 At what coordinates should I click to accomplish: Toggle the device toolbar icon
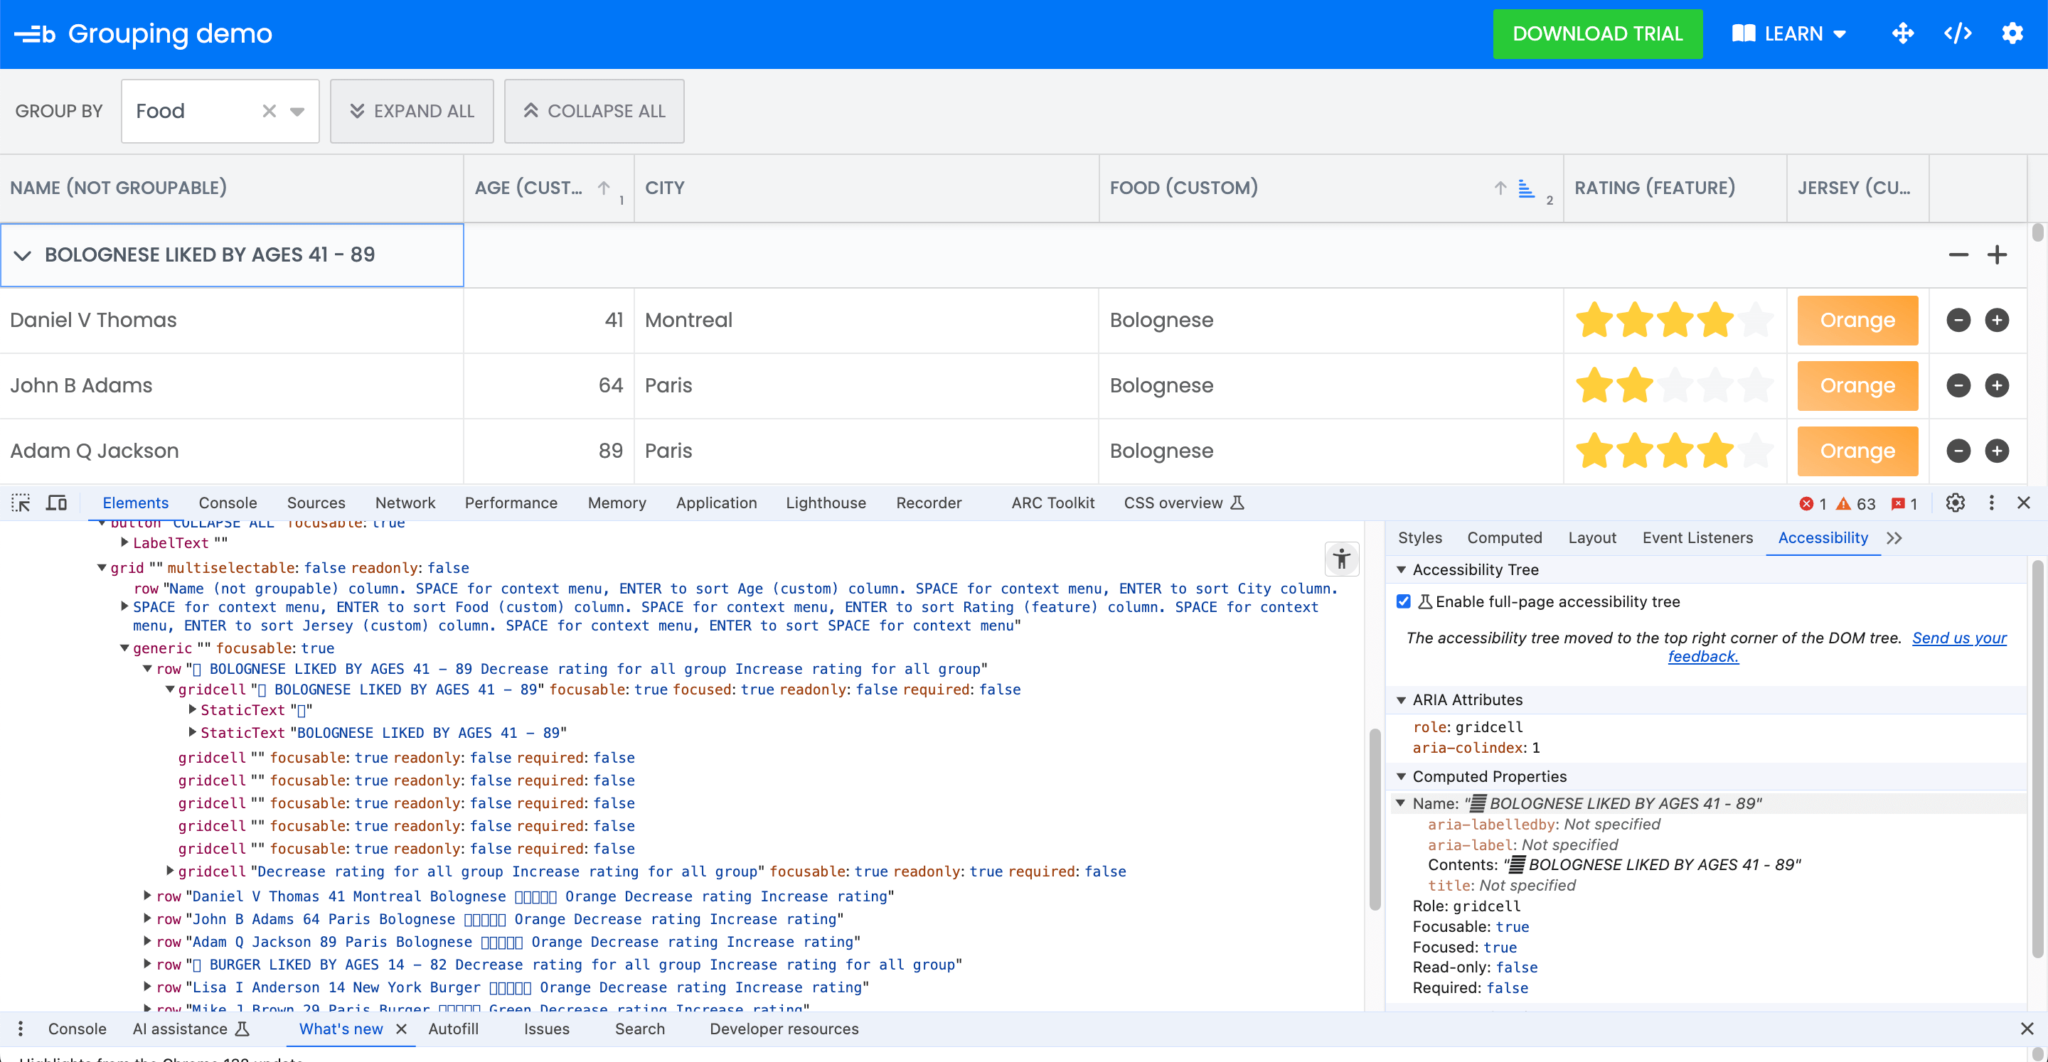point(57,503)
